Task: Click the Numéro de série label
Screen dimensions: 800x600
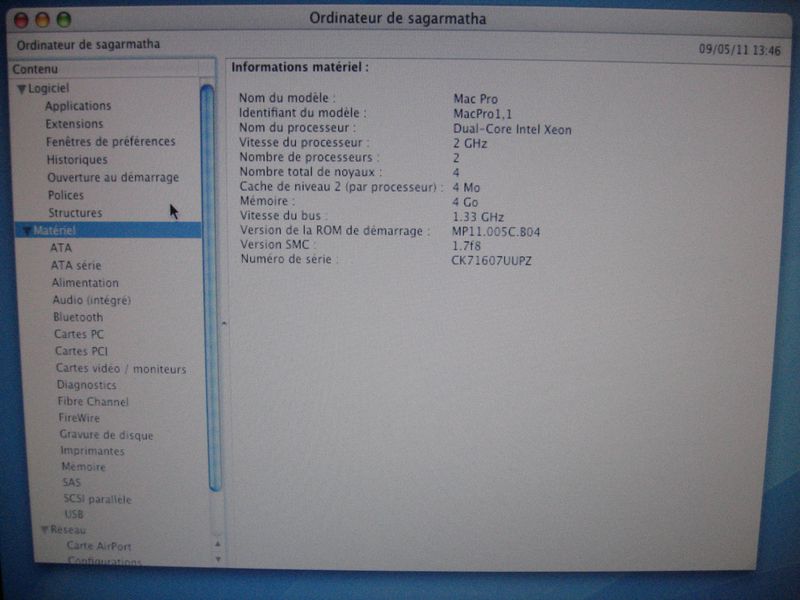Action: coord(288,259)
